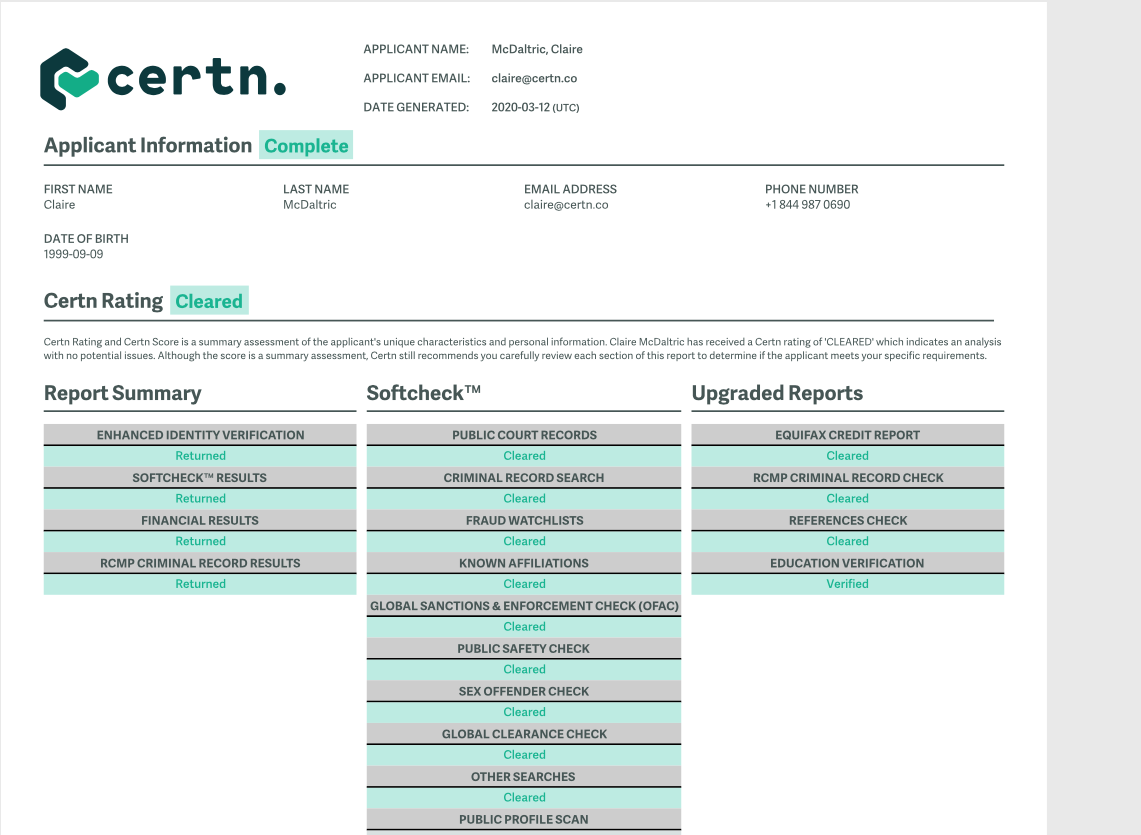Expand the Global Sanctions & Enforcement Check
The width and height of the screenshot is (1141, 835).
524,605
